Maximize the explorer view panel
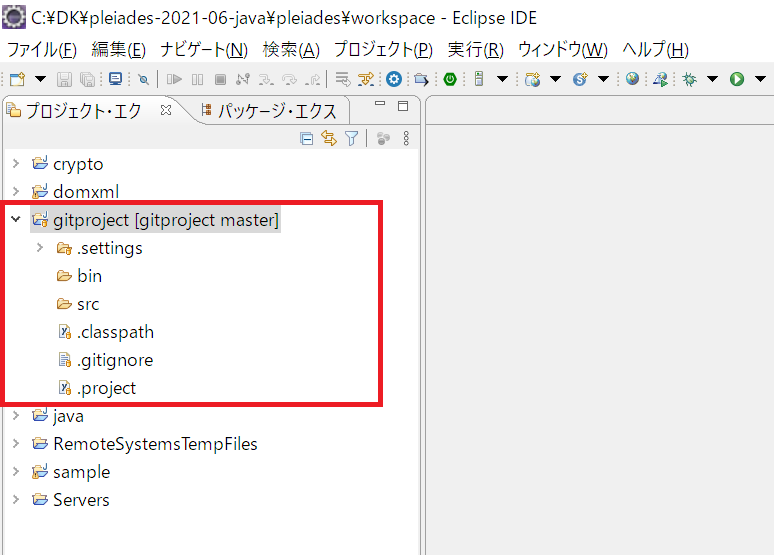The height and width of the screenshot is (555, 774). click(x=403, y=106)
